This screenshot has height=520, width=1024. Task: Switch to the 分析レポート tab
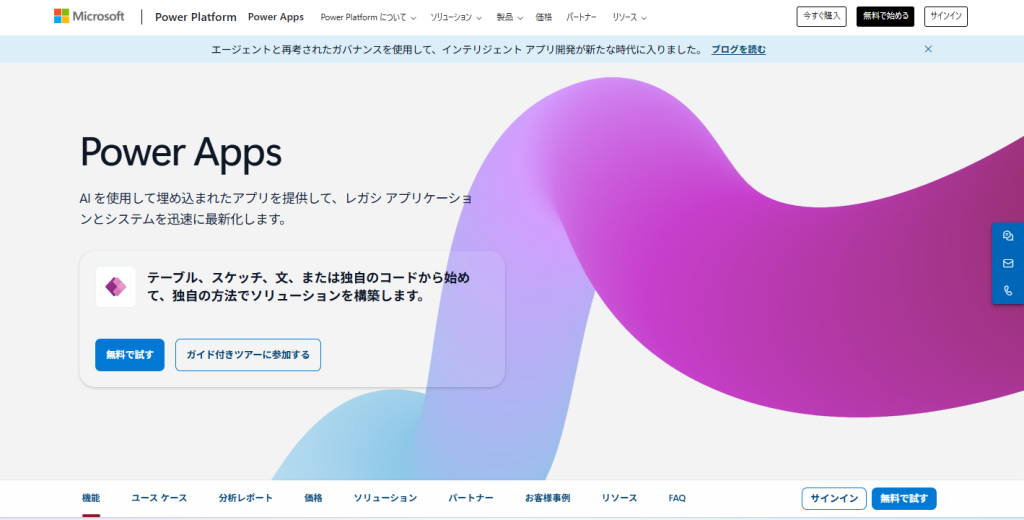click(x=245, y=498)
